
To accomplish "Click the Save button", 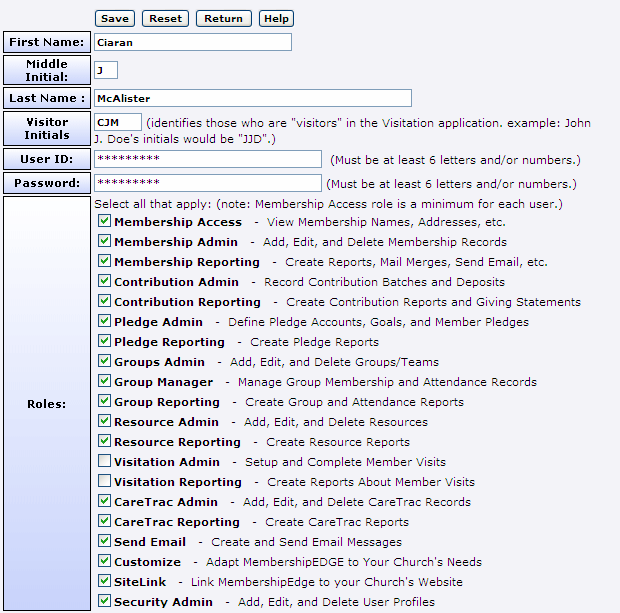I will click(115, 18).
